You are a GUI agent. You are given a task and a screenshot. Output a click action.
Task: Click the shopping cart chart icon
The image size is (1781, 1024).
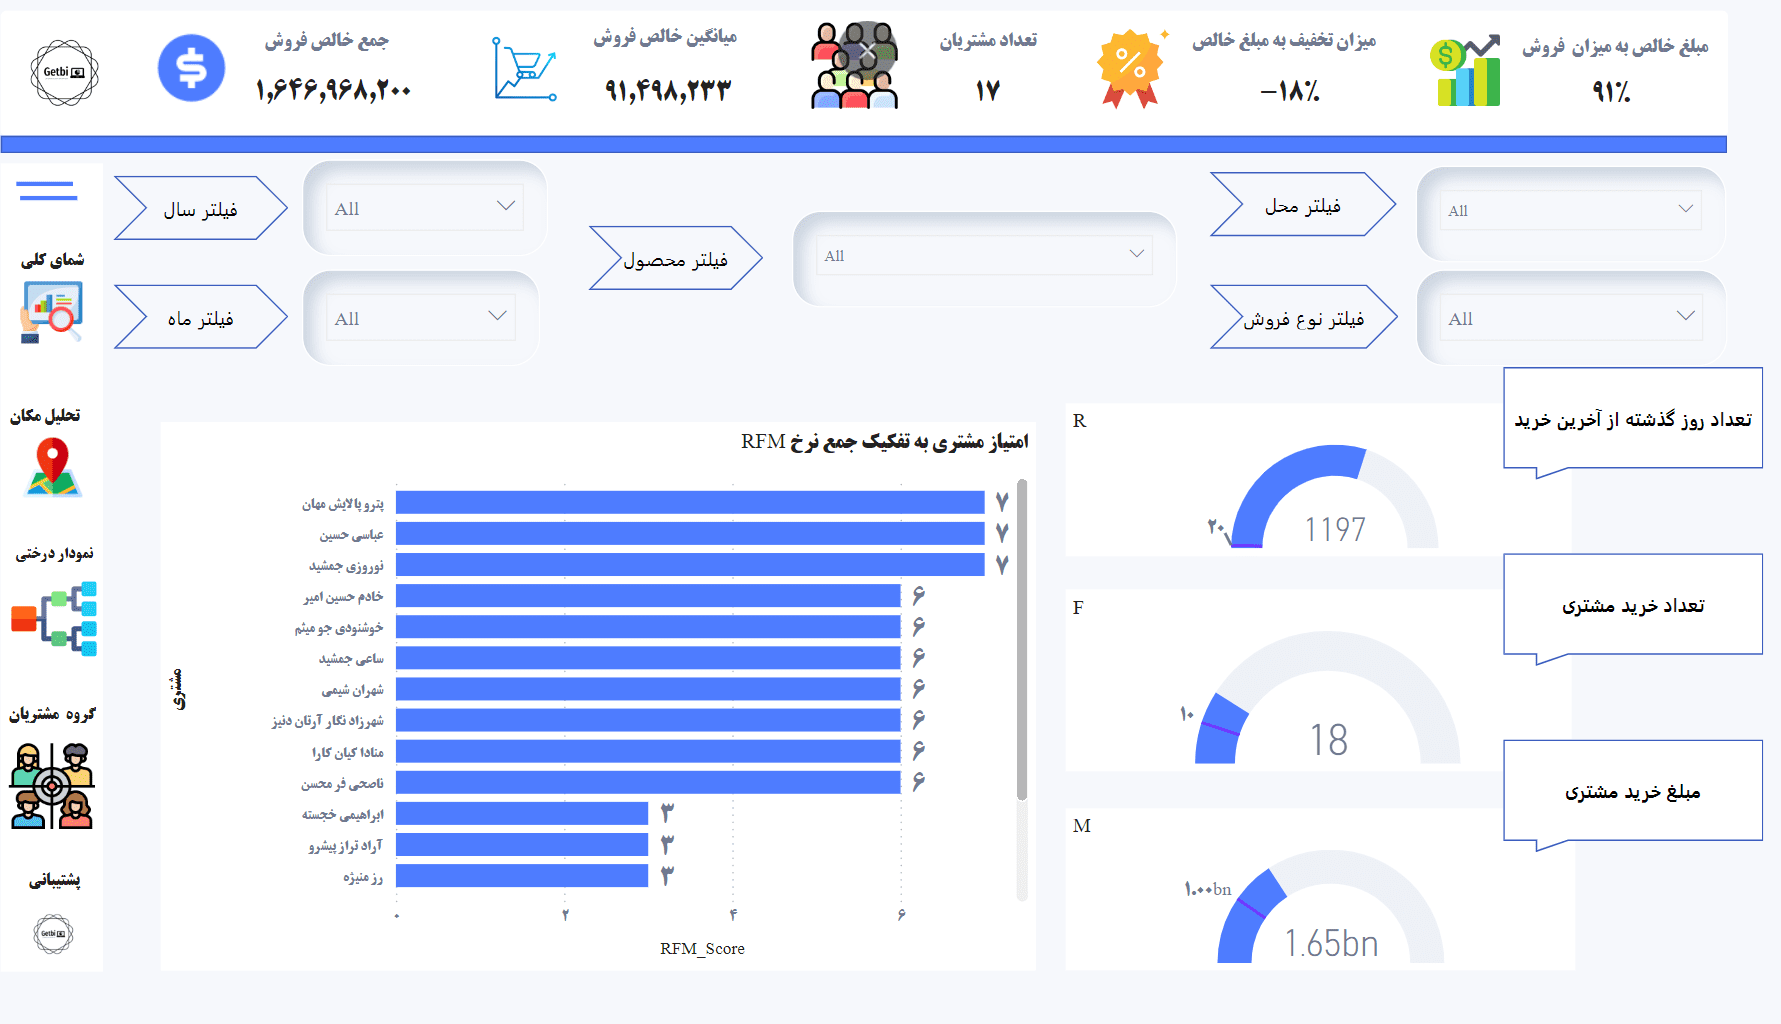(x=525, y=69)
